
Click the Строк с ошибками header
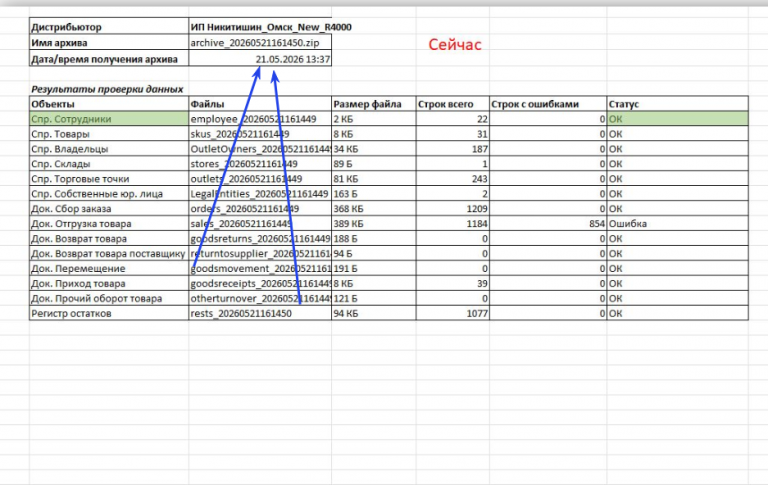click(x=548, y=104)
